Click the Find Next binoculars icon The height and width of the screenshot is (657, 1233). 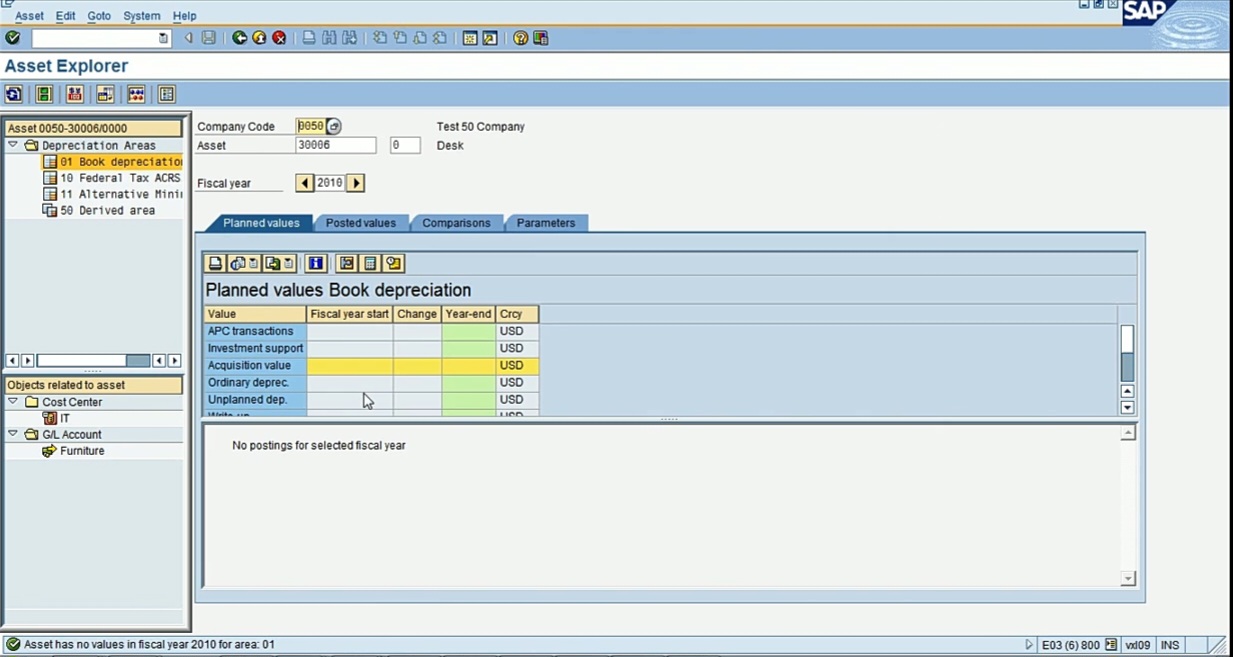(x=349, y=38)
